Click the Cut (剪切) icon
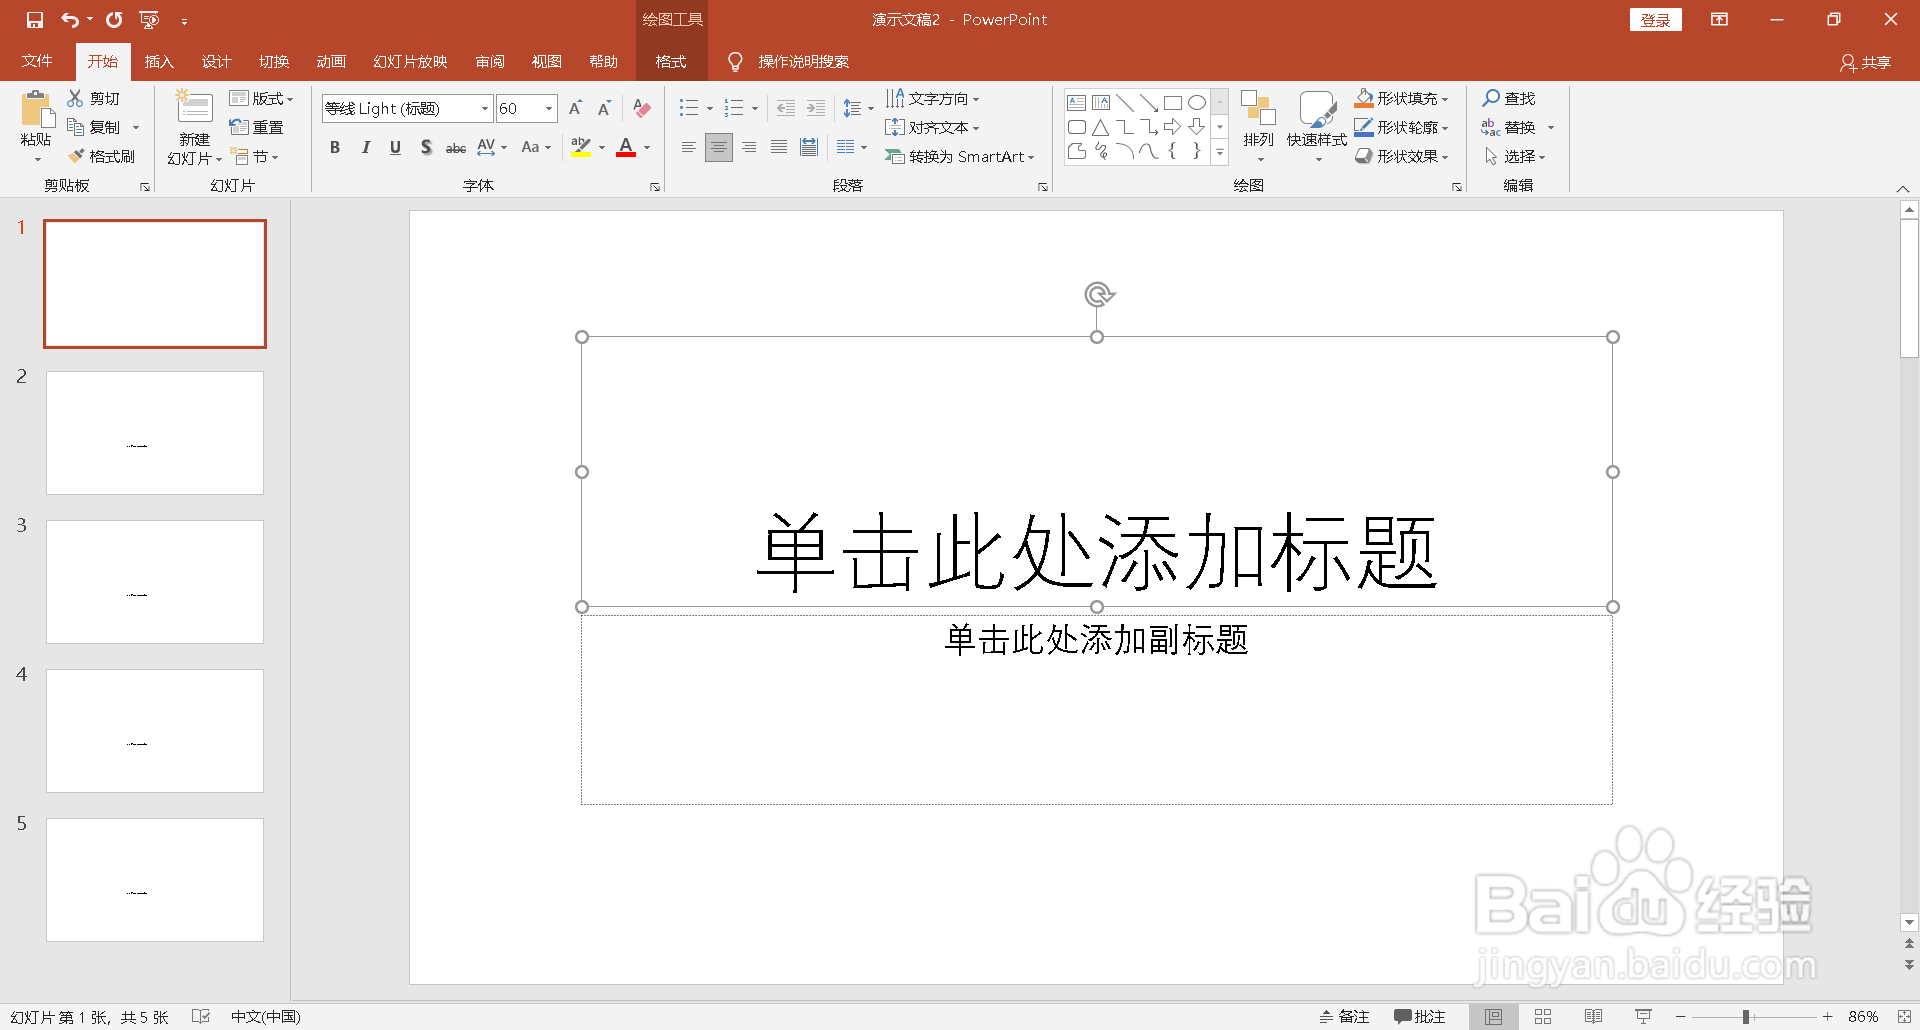This screenshot has height=1030, width=1920. tap(94, 97)
